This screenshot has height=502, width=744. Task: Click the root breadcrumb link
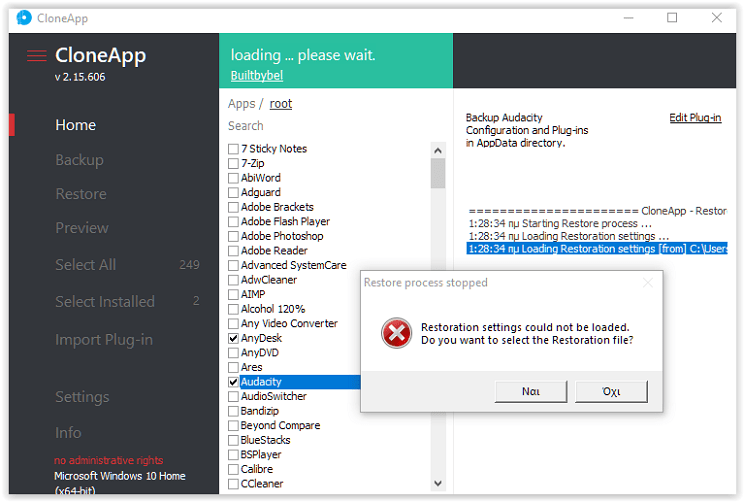point(281,104)
